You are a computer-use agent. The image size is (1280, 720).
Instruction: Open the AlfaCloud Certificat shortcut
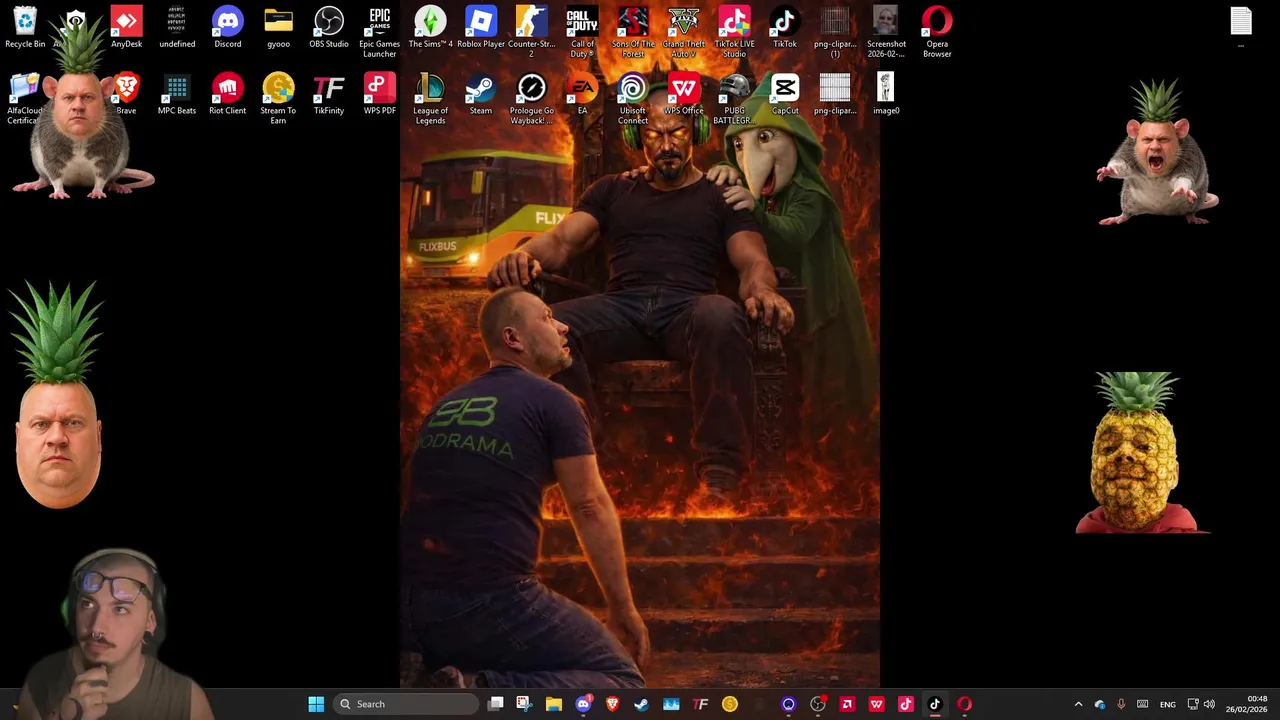click(x=25, y=98)
